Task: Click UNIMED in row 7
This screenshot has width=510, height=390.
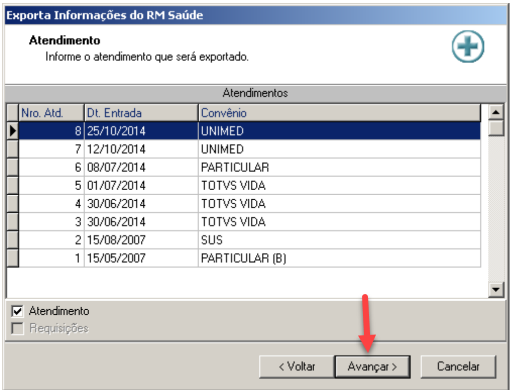Action: (340, 149)
